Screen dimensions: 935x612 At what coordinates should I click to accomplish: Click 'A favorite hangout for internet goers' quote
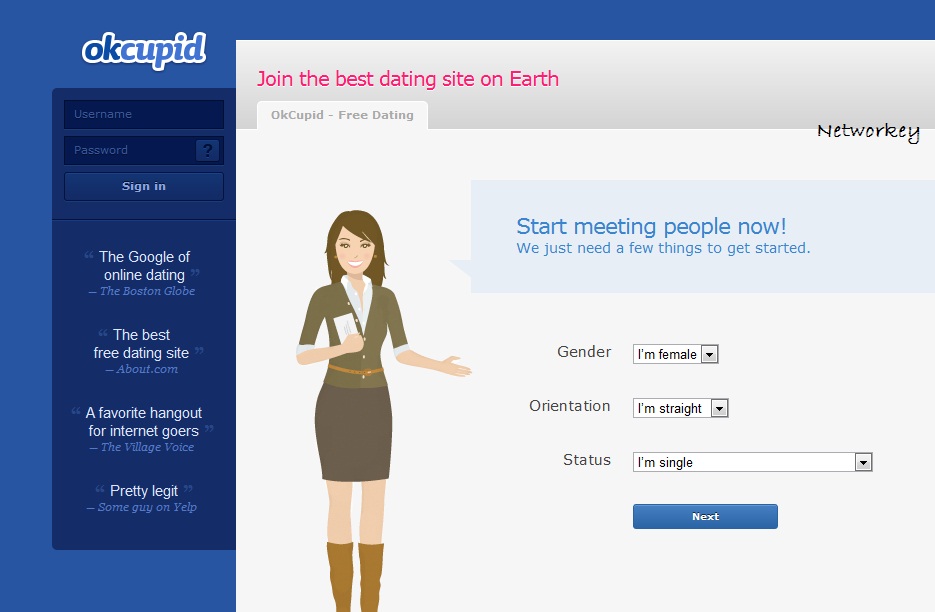(x=143, y=422)
